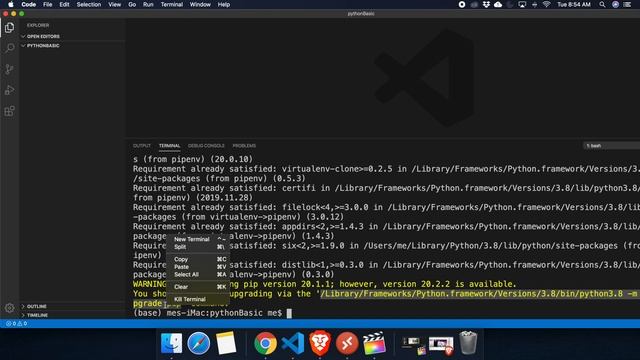
Task: Open the Terminal menu in the menu bar
Action: click(171, 4)
